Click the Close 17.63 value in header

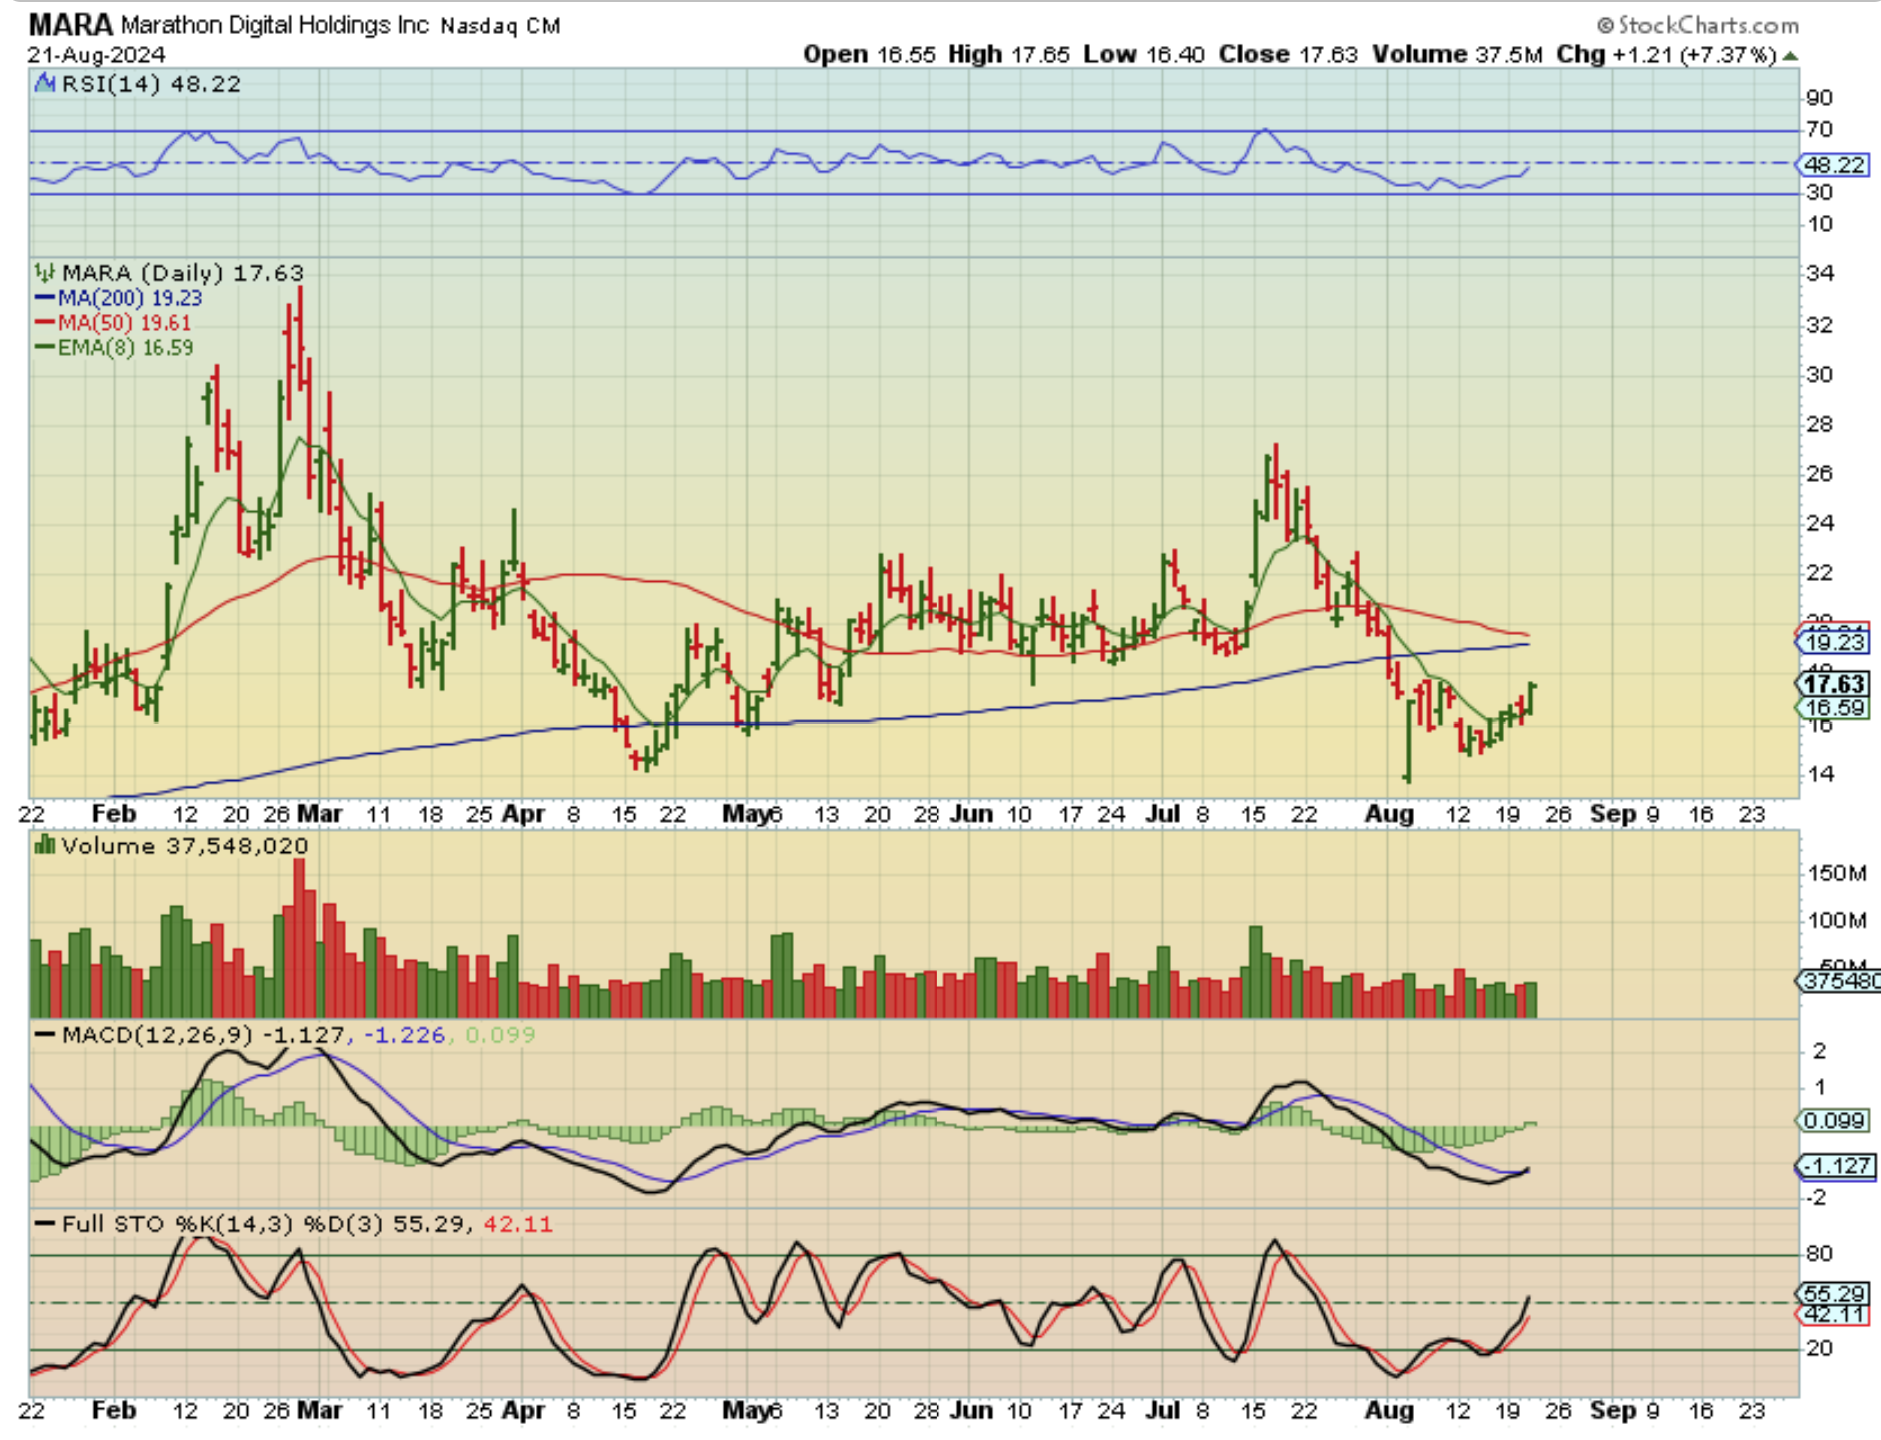(x=1288, y=55)
